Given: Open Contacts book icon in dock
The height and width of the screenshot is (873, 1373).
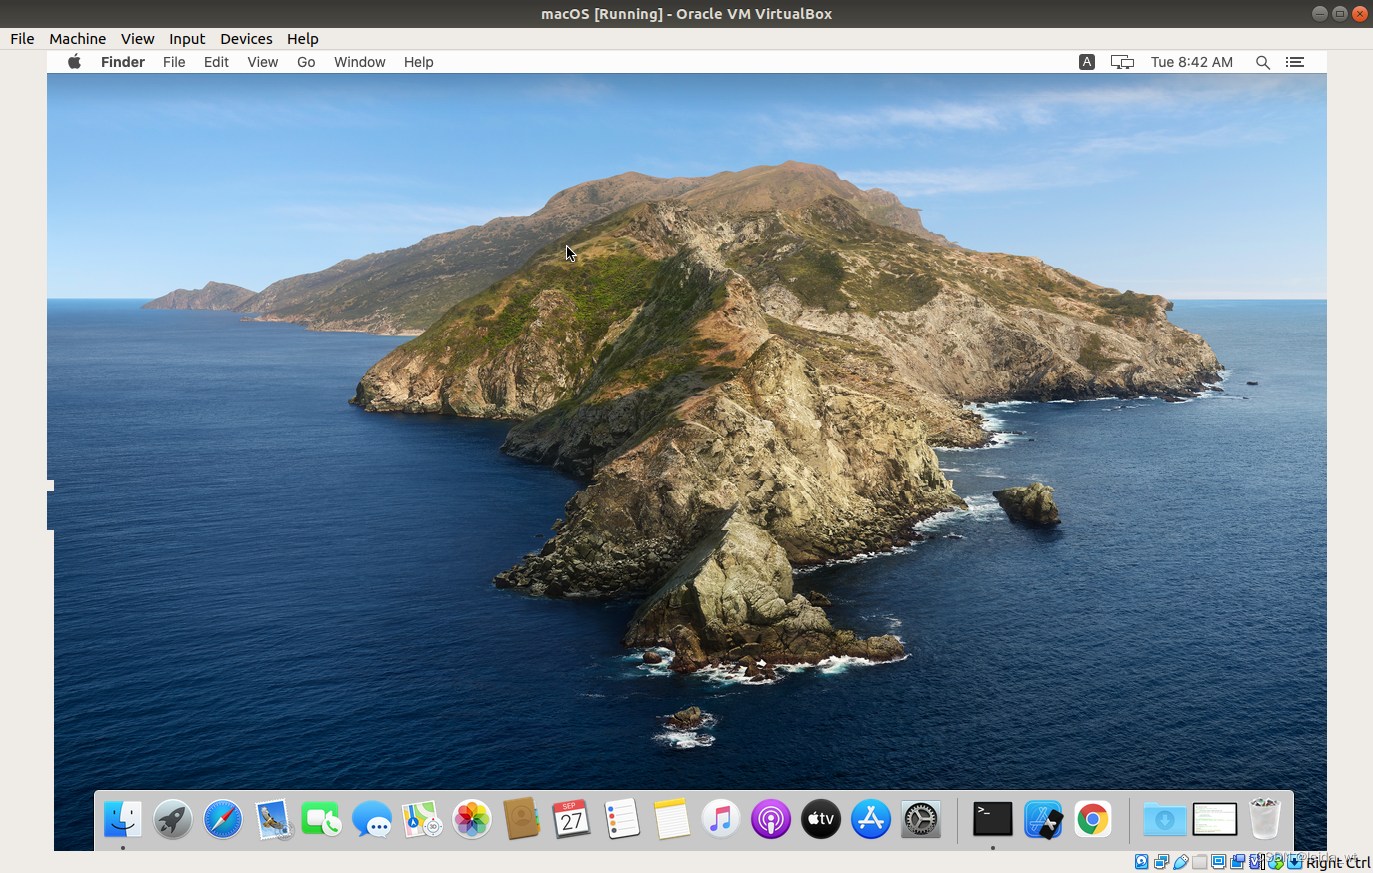Looking at the screenshot, I should pos(521,820).
